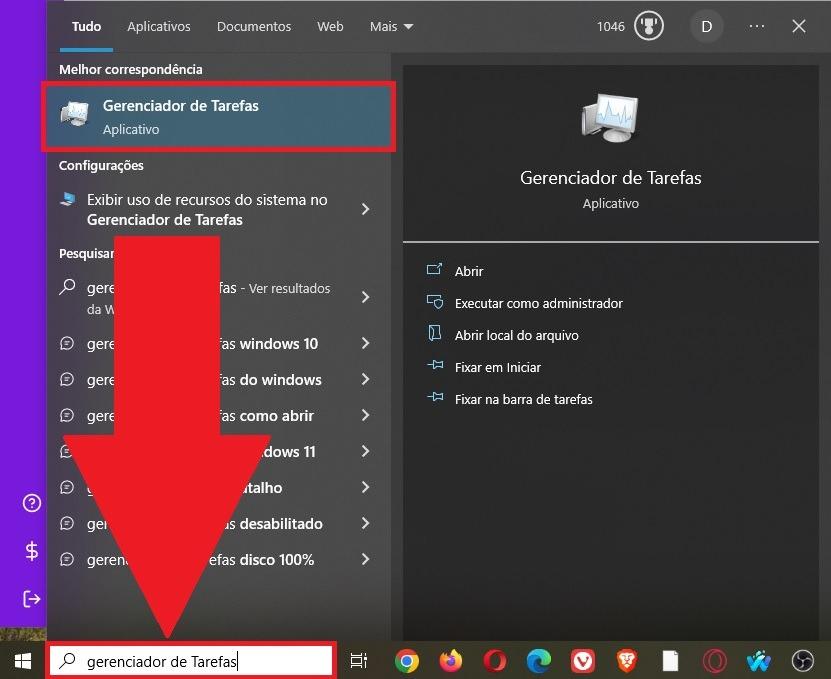Screen dimensions: 831x679
Task: Click the large Task Manager icon in preview pane
Action: [610, 118]
